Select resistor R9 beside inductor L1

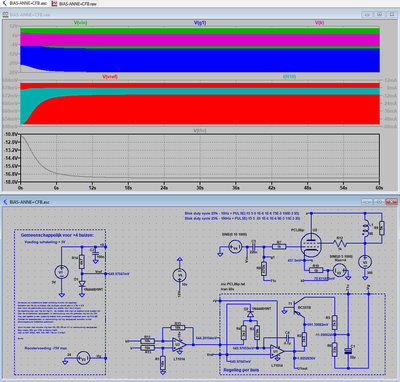(x=382, y=229)
